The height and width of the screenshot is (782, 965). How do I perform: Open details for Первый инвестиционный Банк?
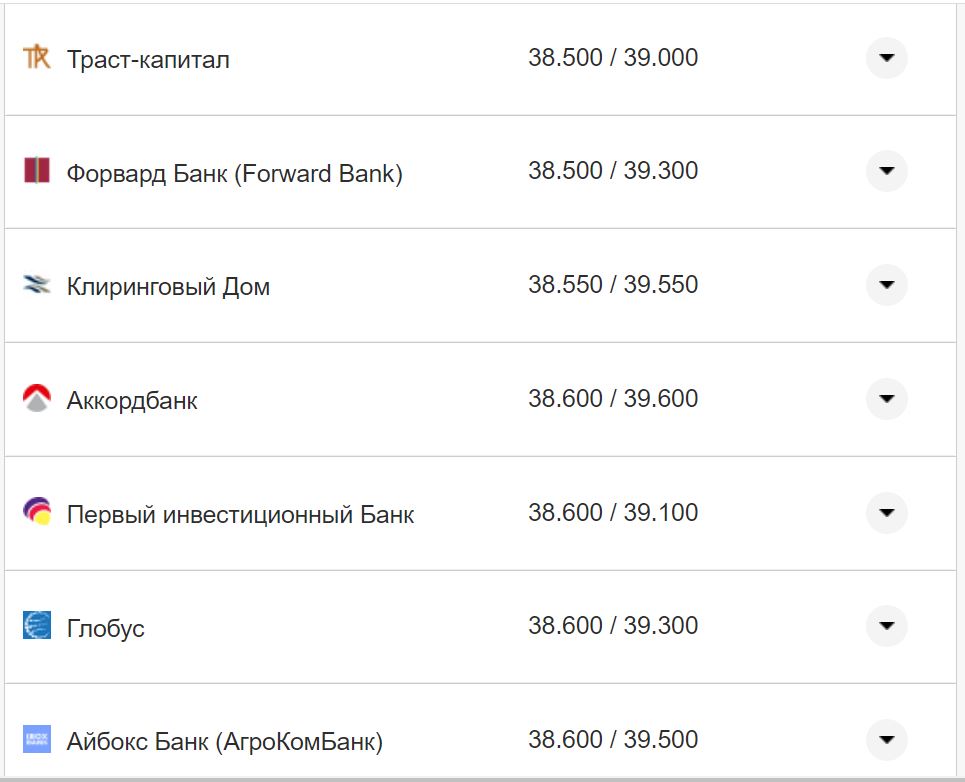pyautogui.click(x=886, y=512)
